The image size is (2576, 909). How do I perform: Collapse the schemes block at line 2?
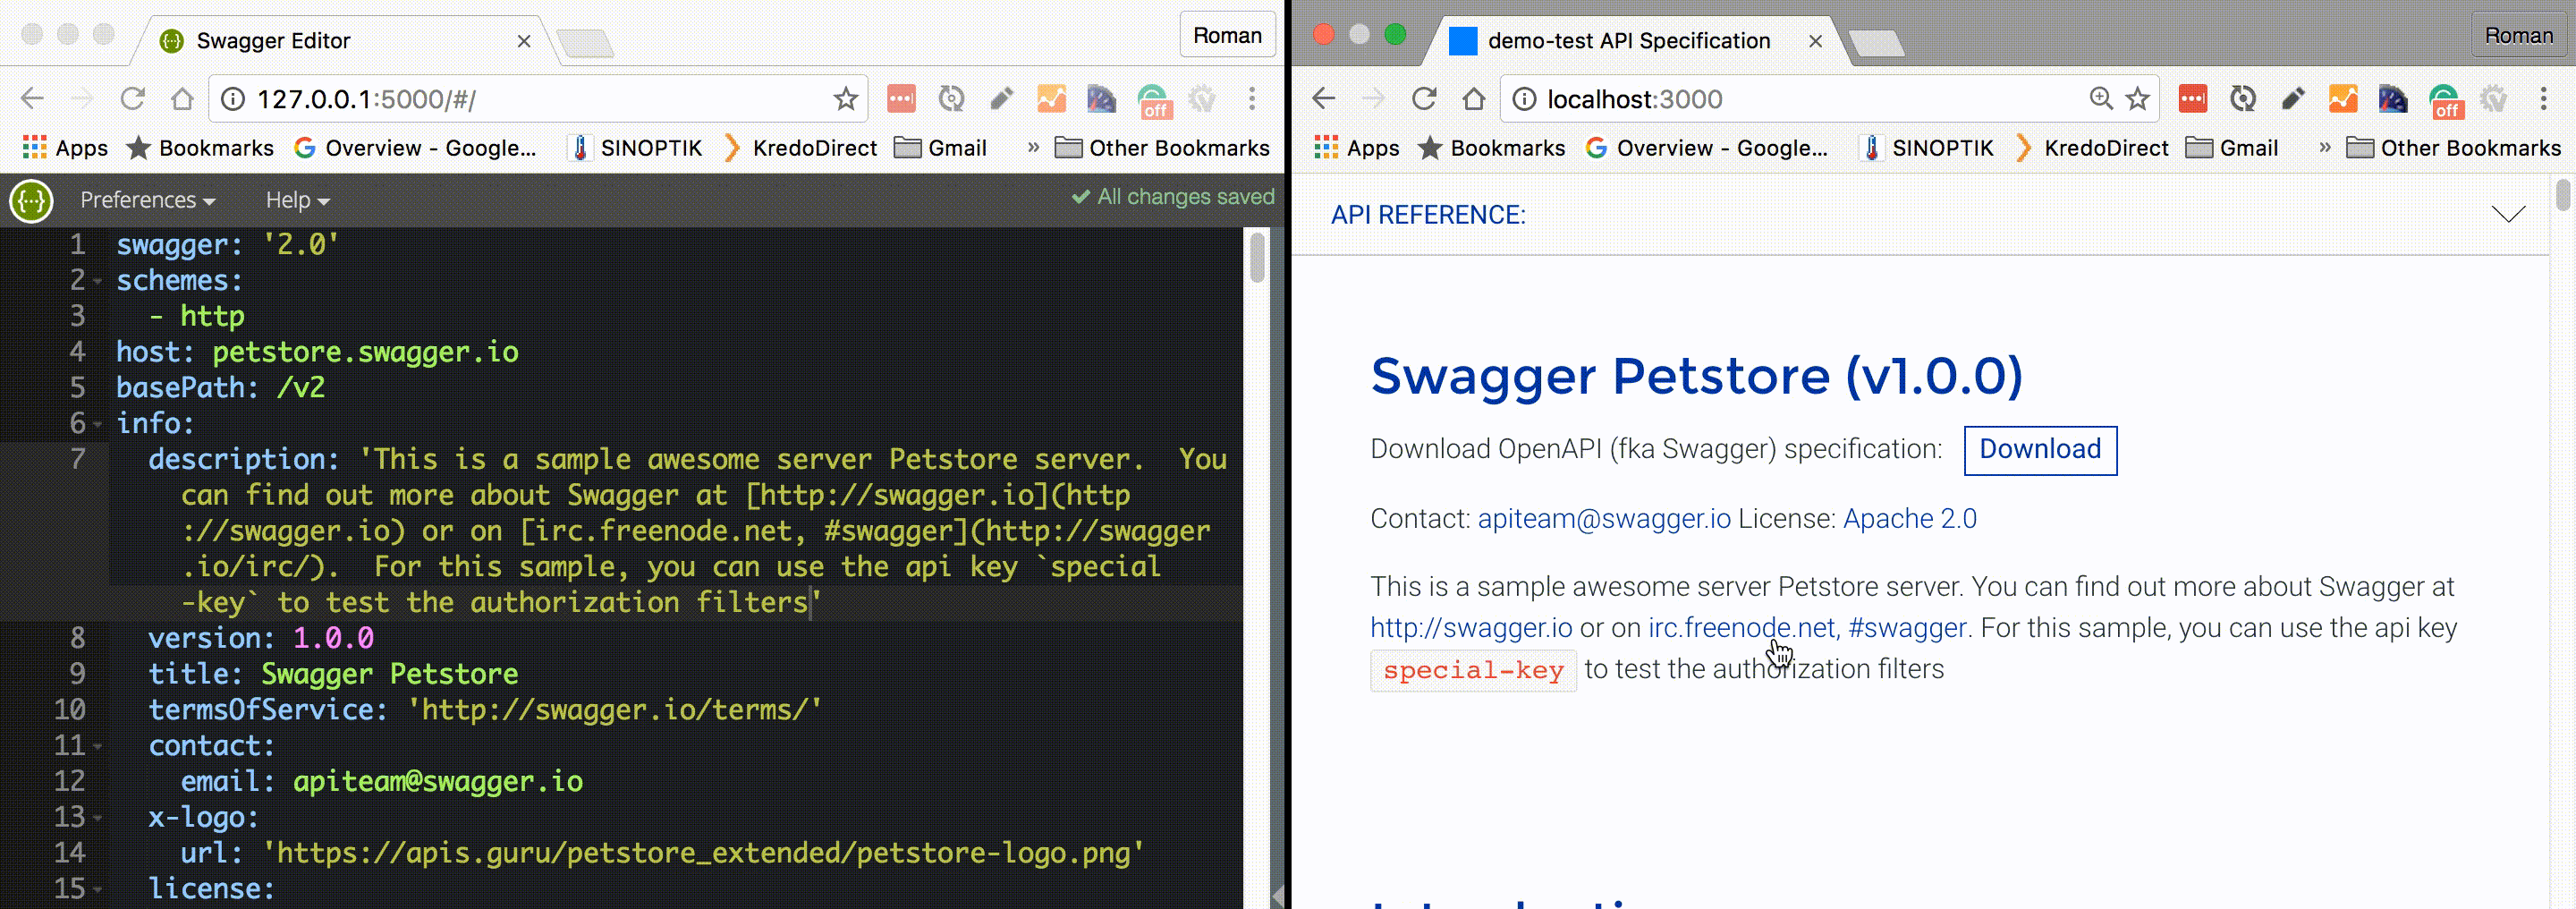[x=98, y=282]
